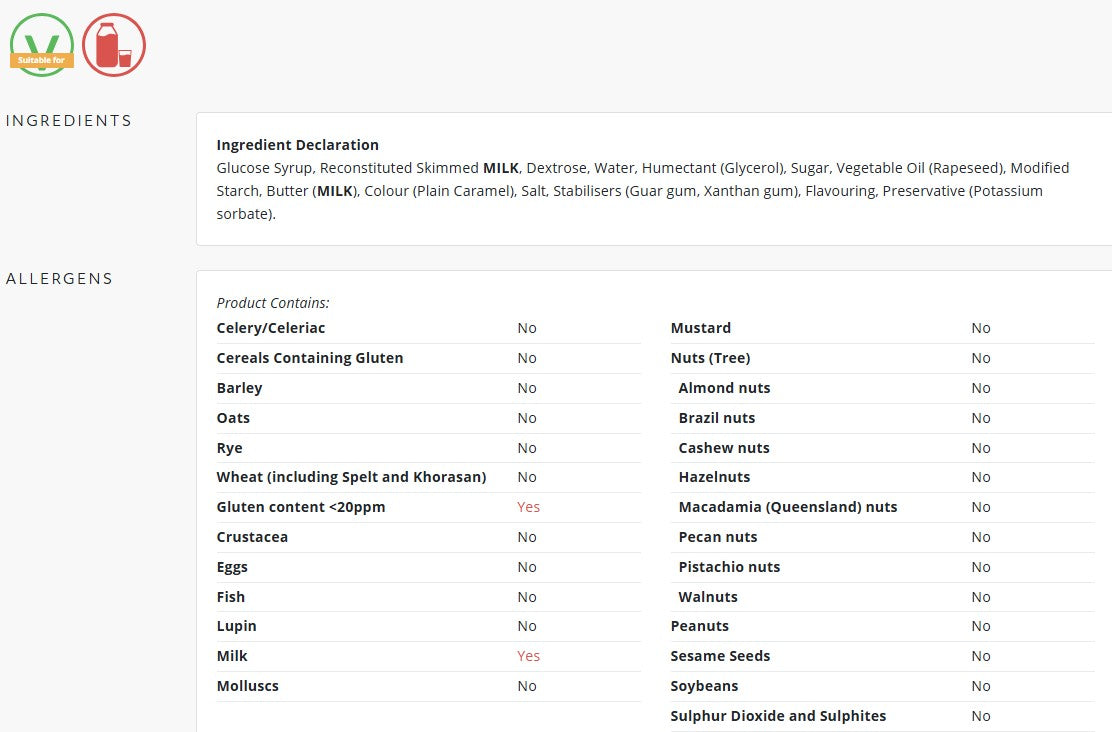The height and width of the screenshot is (732, 1112).
Task: Click the Molluscs allergen label
Action: click(248, 686)
